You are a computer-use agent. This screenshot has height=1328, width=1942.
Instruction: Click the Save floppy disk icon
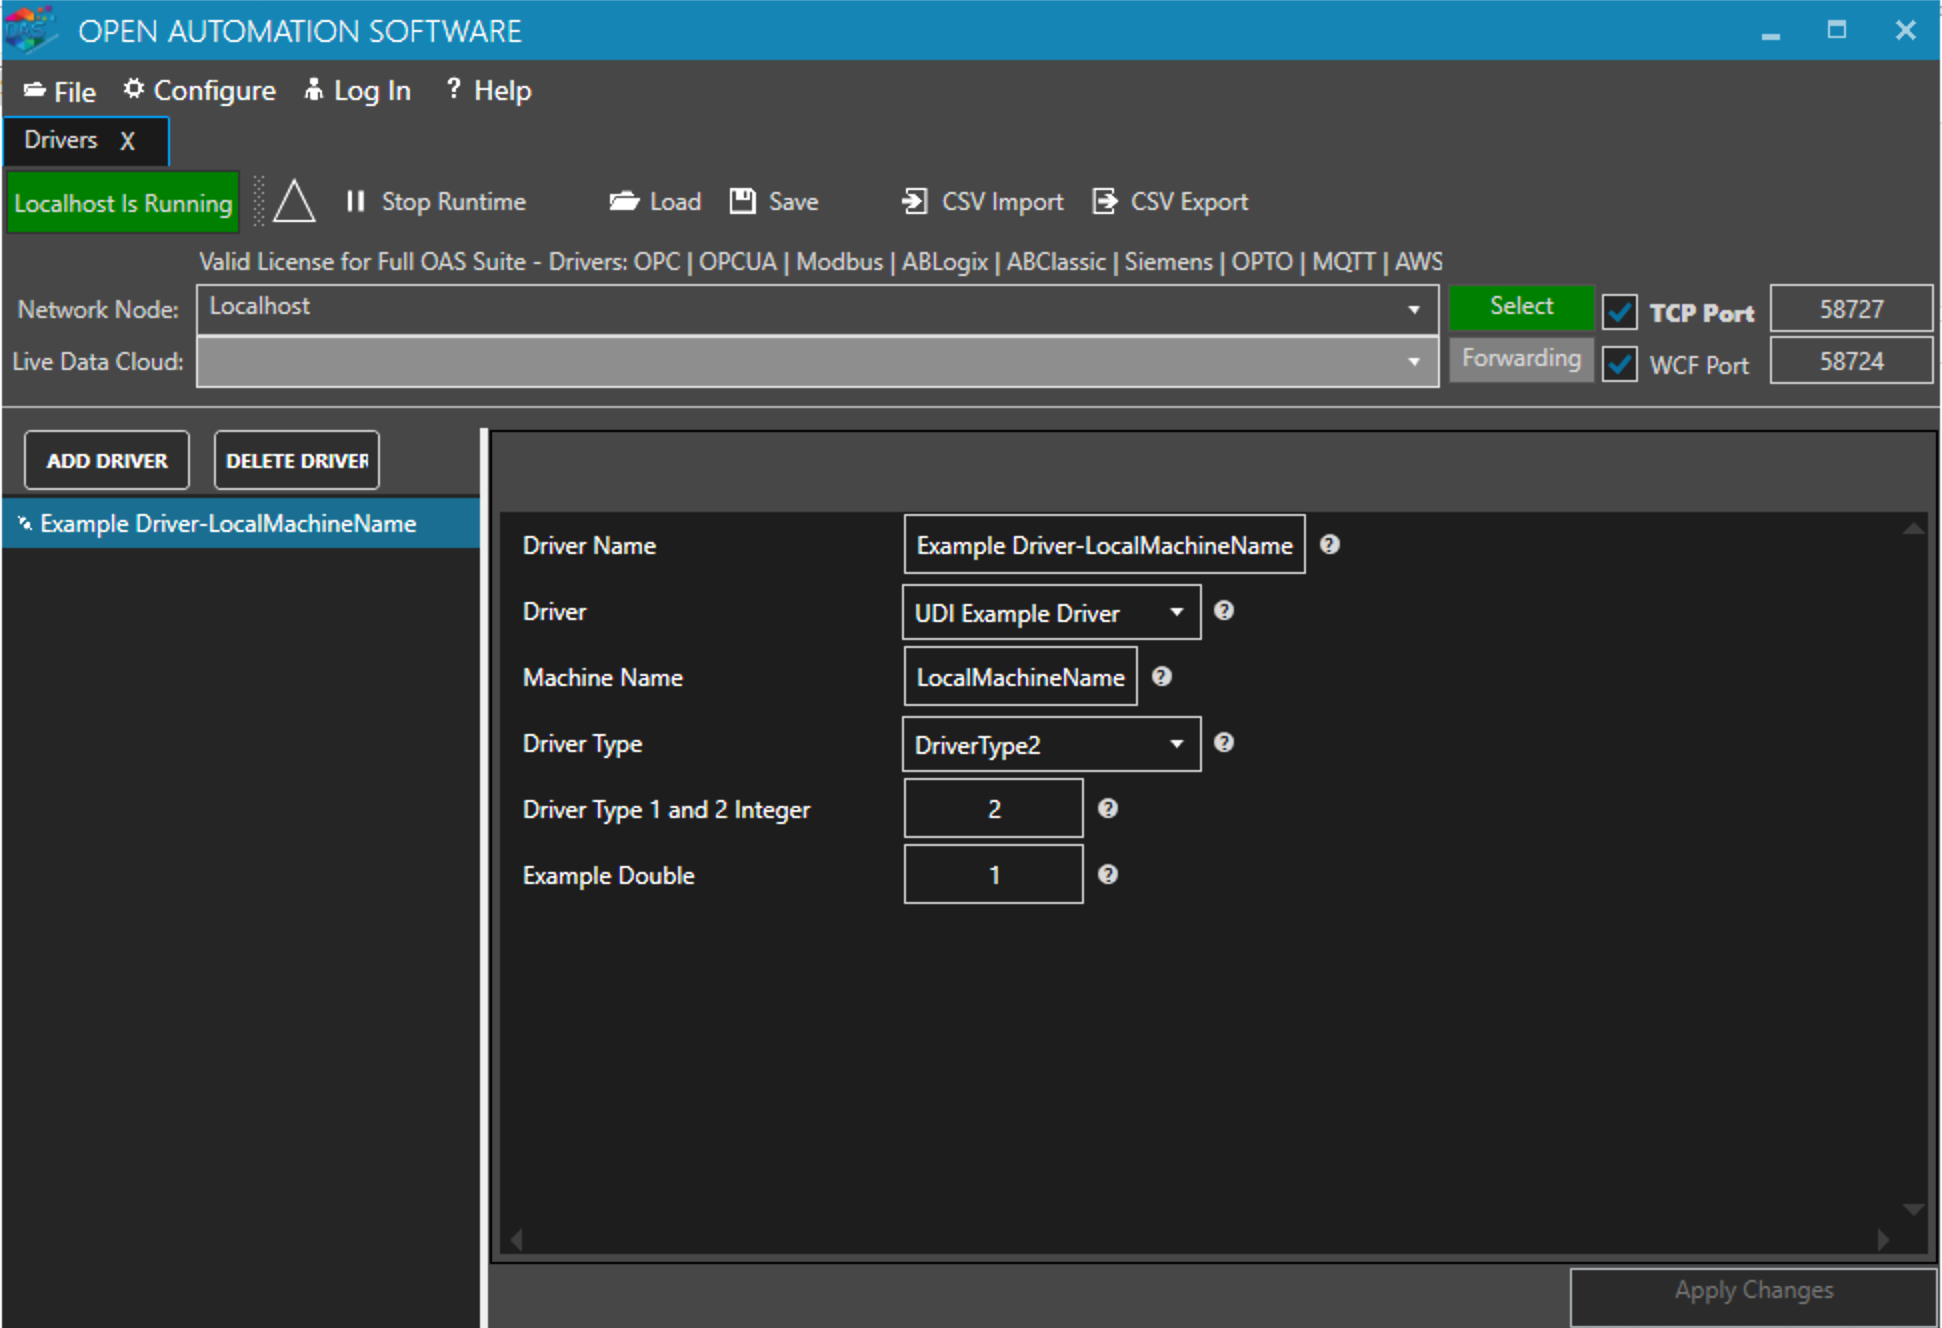pos(742,202)
